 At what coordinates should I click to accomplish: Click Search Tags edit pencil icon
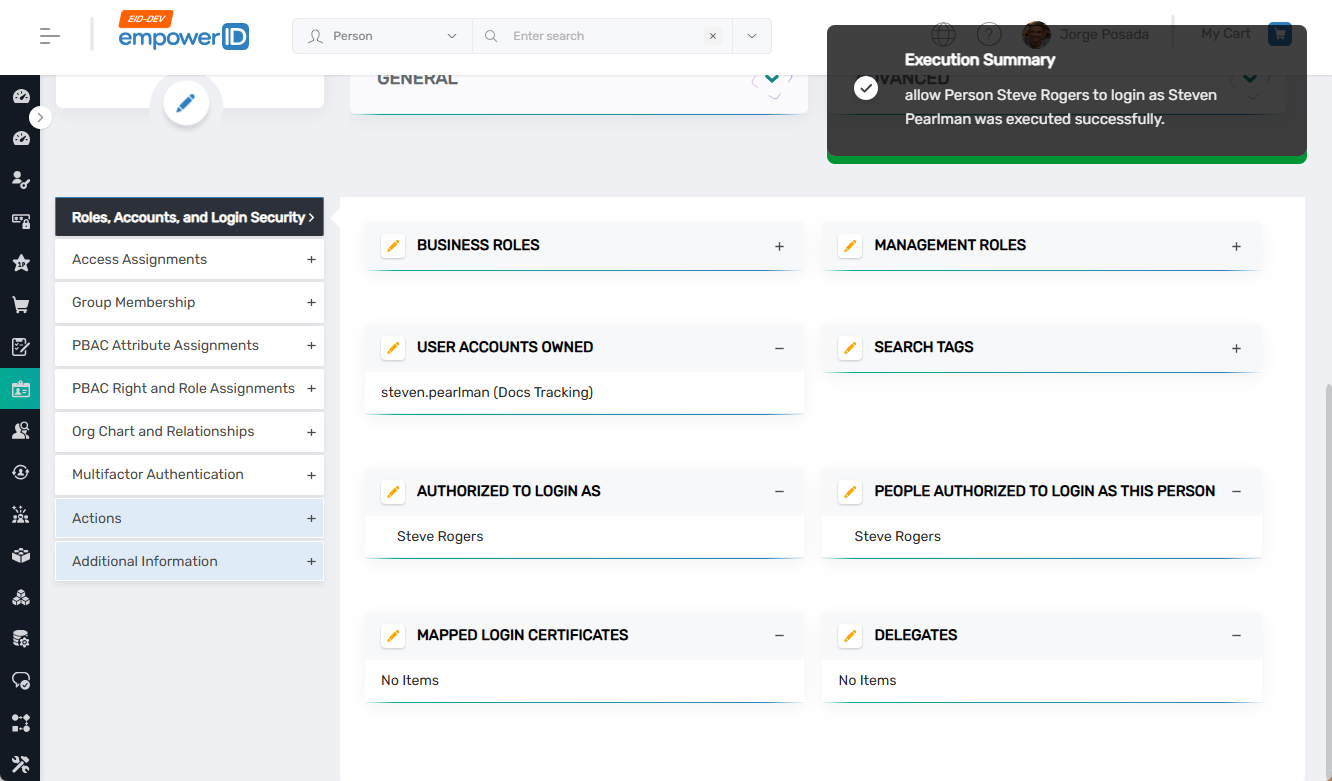pyautogui.click(x=850, y=348)
